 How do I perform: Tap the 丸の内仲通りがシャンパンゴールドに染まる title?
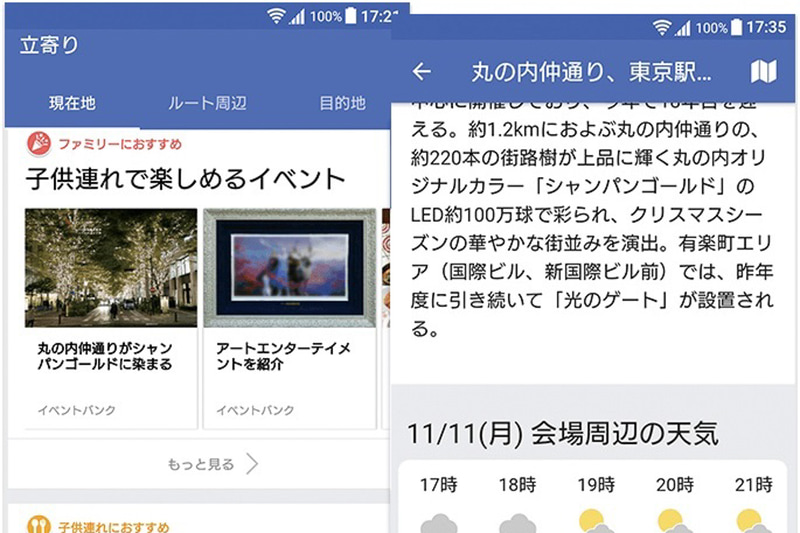pos(105,356)
